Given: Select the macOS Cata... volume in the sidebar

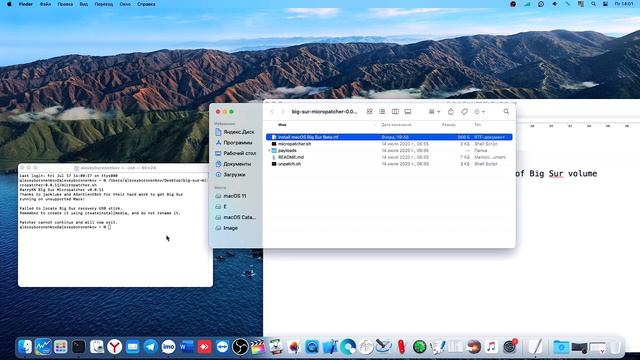Looking at the screenshot, I should click(236, 217).
